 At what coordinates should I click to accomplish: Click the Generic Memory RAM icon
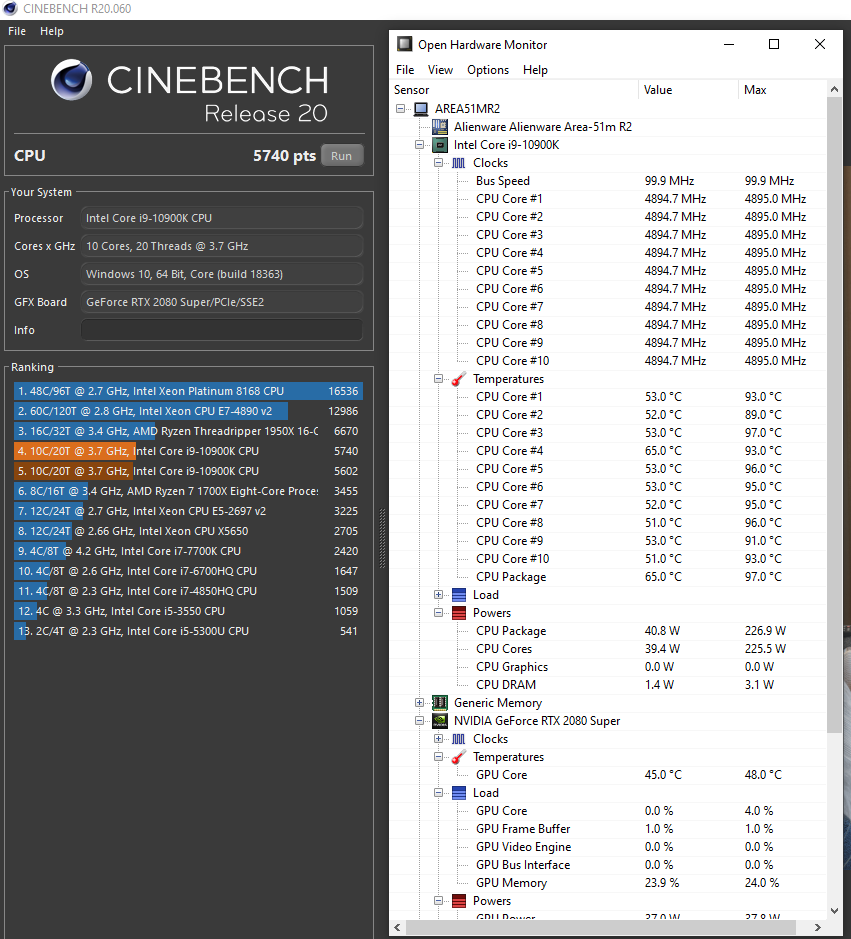point(440,702)
